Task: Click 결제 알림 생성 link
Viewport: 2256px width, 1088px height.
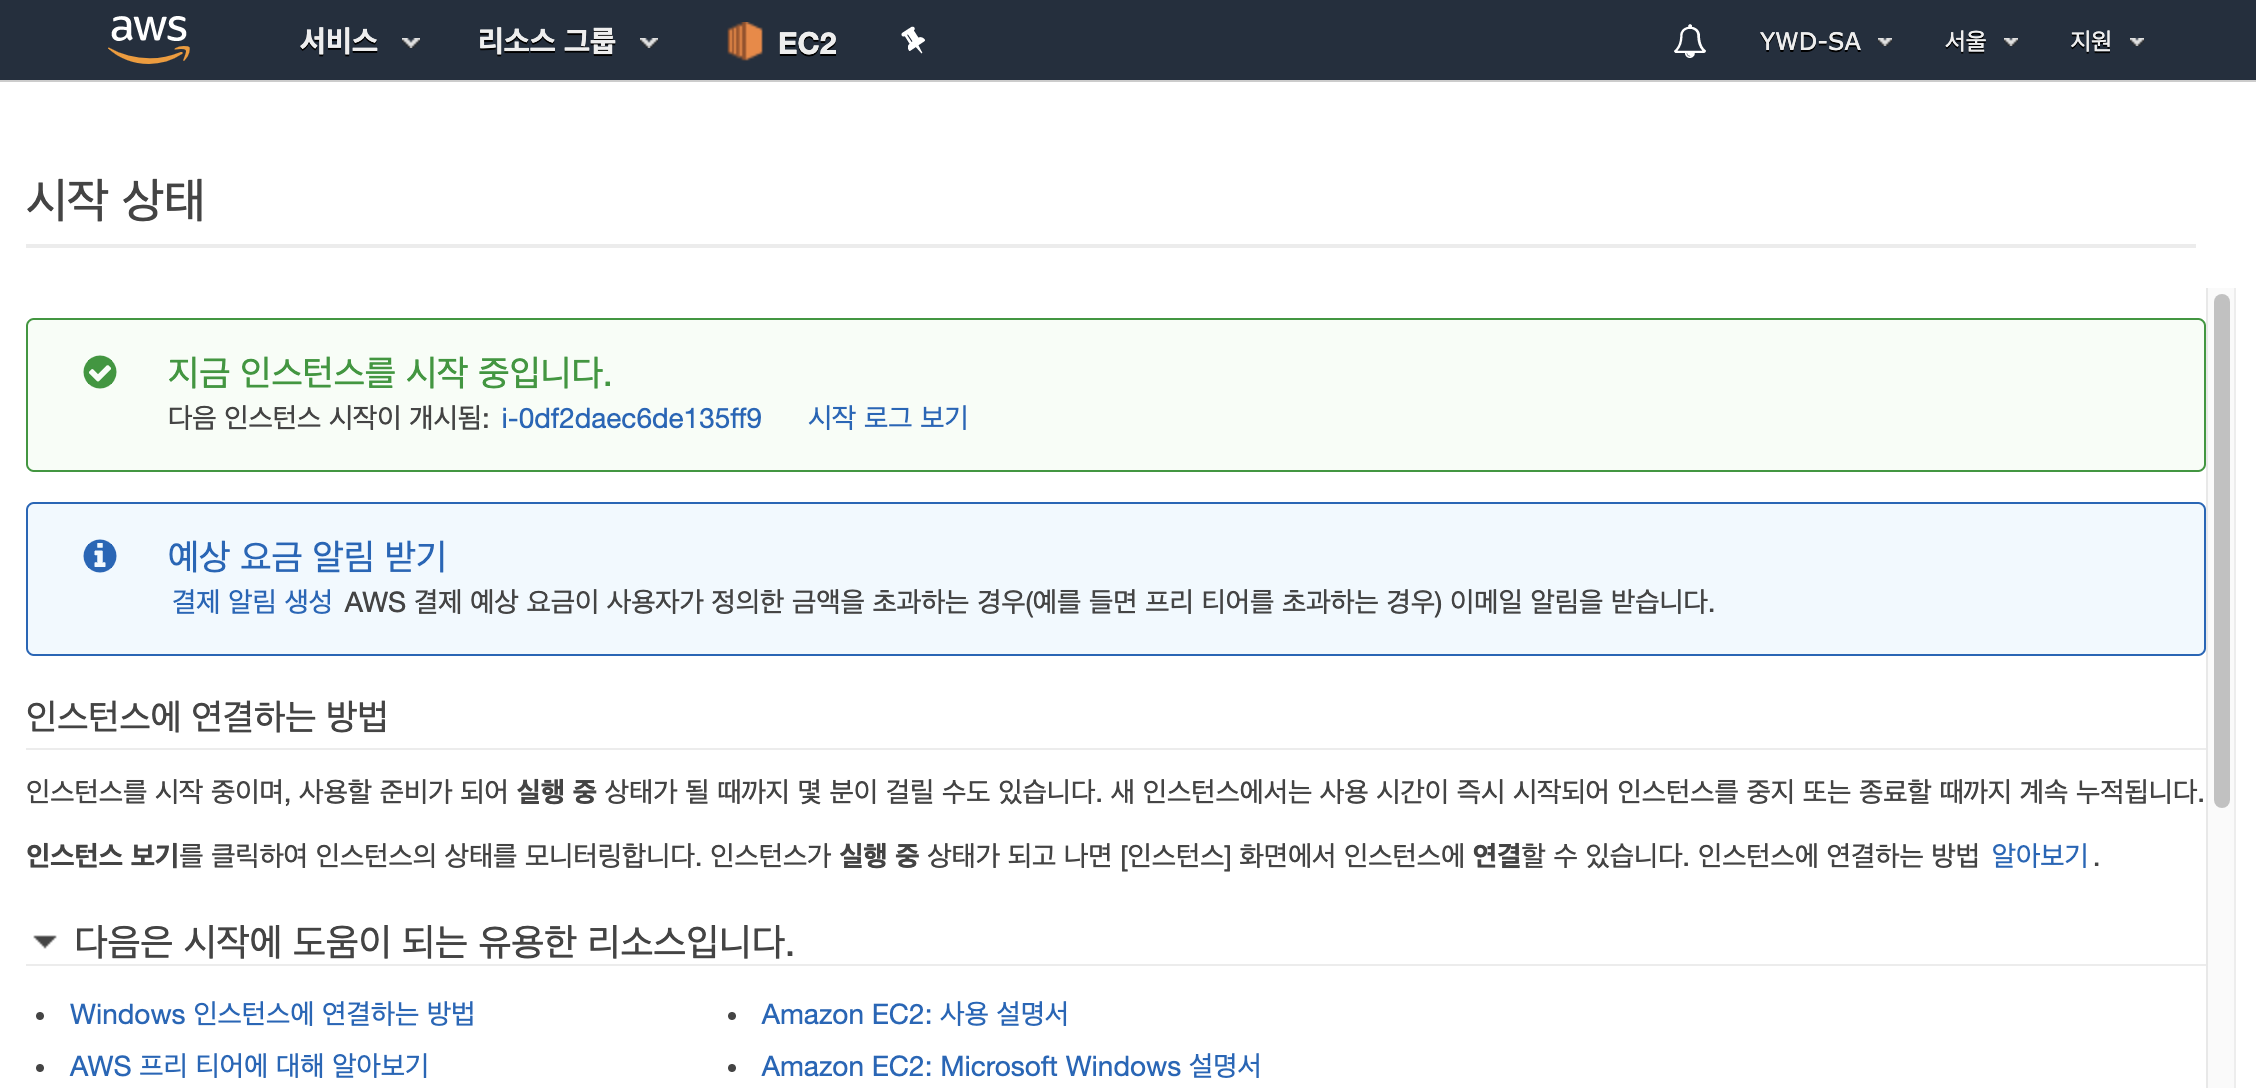Action: 252,601
